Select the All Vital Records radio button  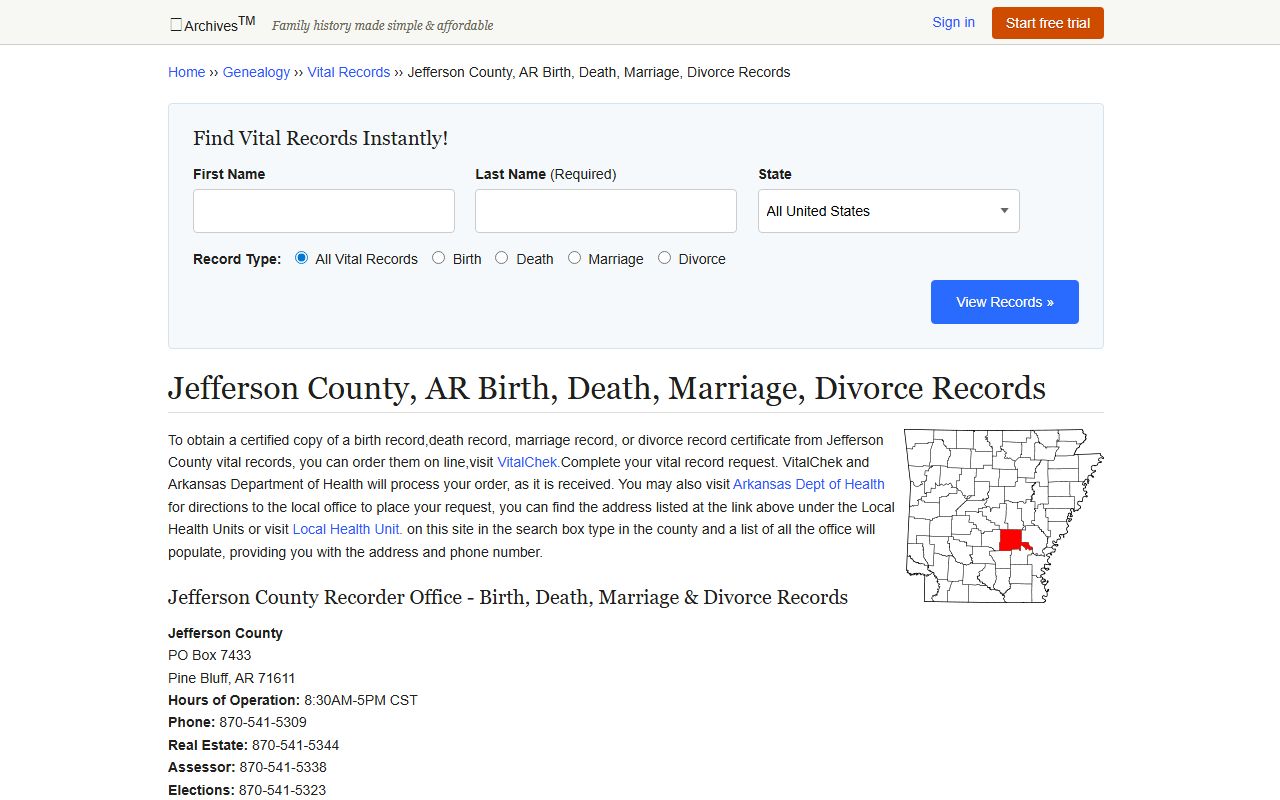302,258
